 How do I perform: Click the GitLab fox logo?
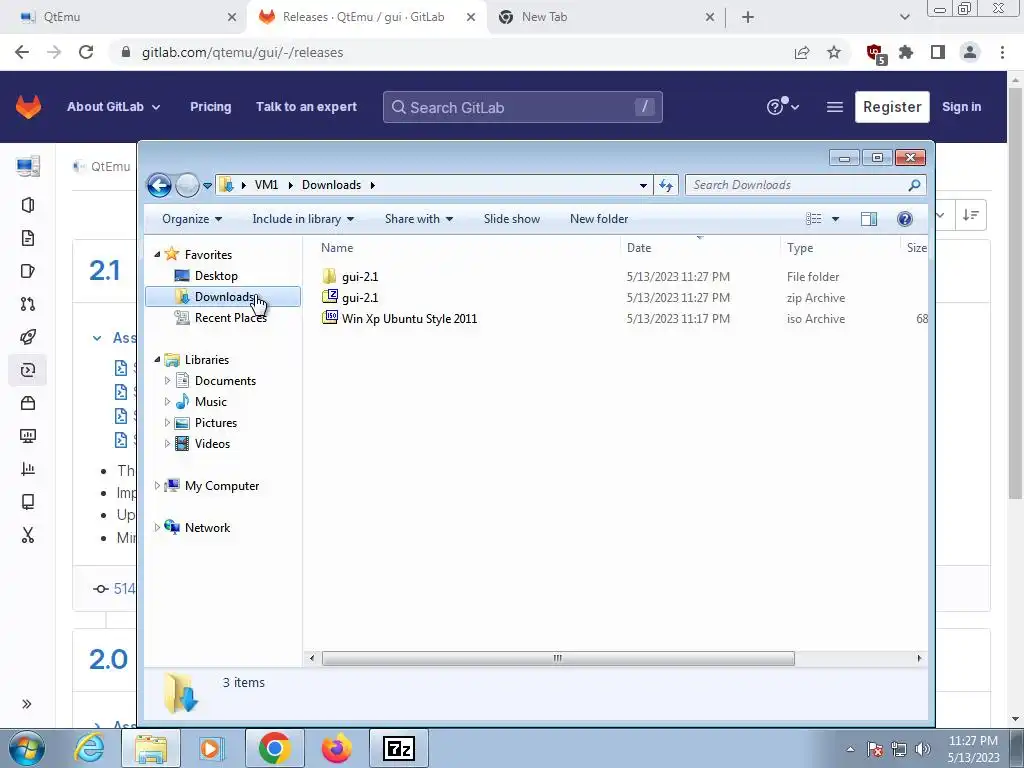28,107
